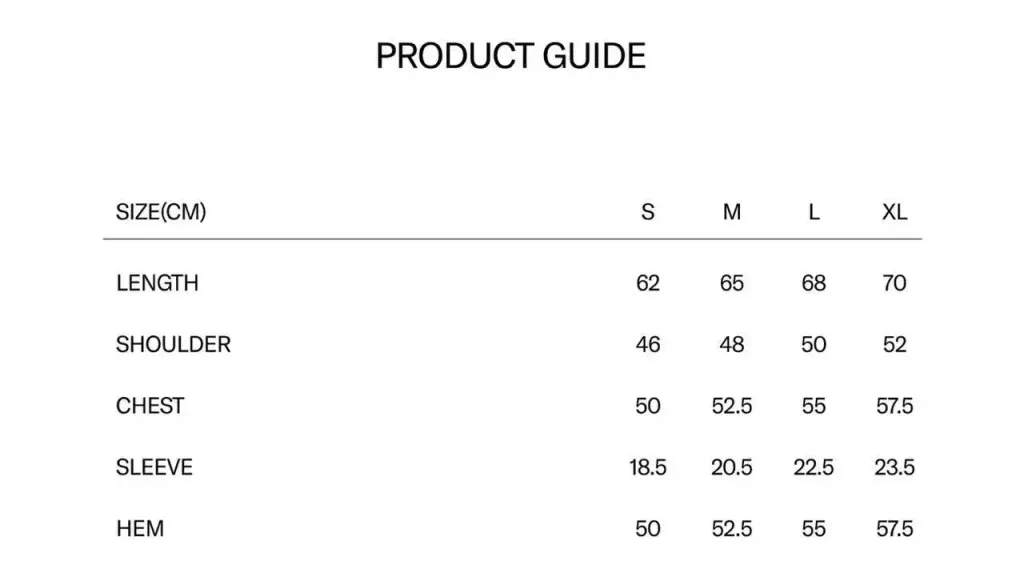The height and width of the screenshot is (569, 1024).
Task: Select the CHEST row label
Action: [150, 406]
